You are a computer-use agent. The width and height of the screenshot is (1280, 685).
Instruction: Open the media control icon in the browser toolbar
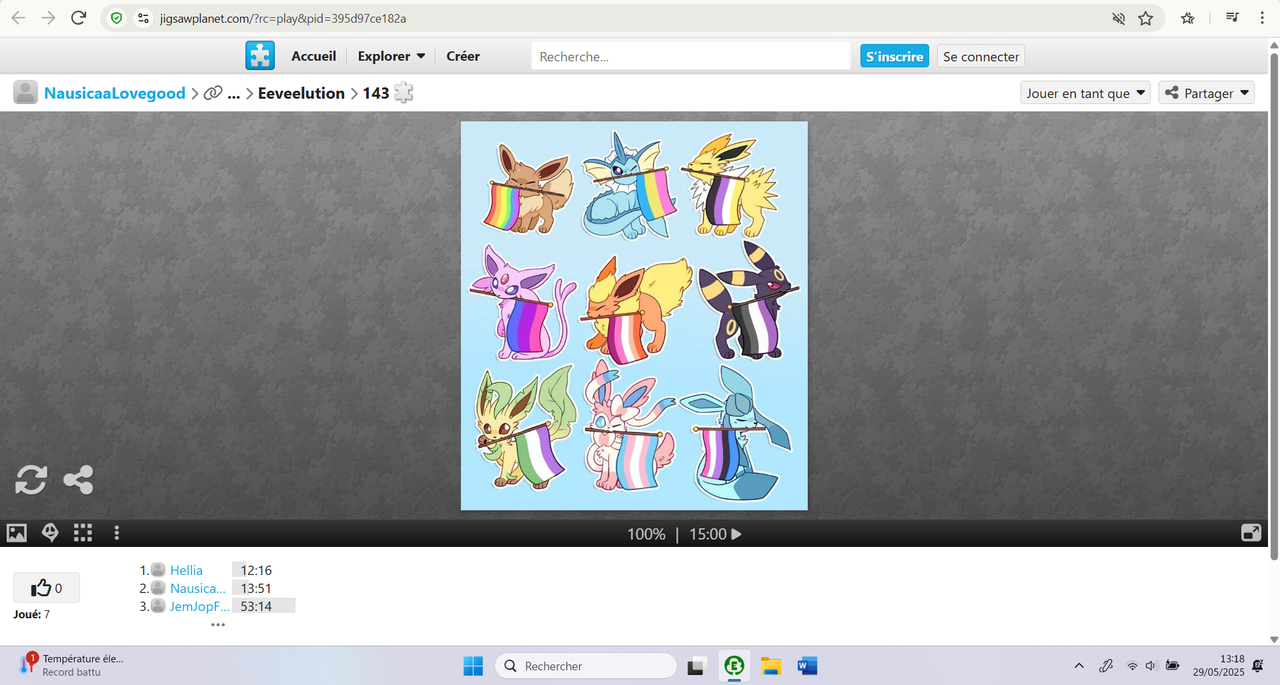tap(1232, 18)
